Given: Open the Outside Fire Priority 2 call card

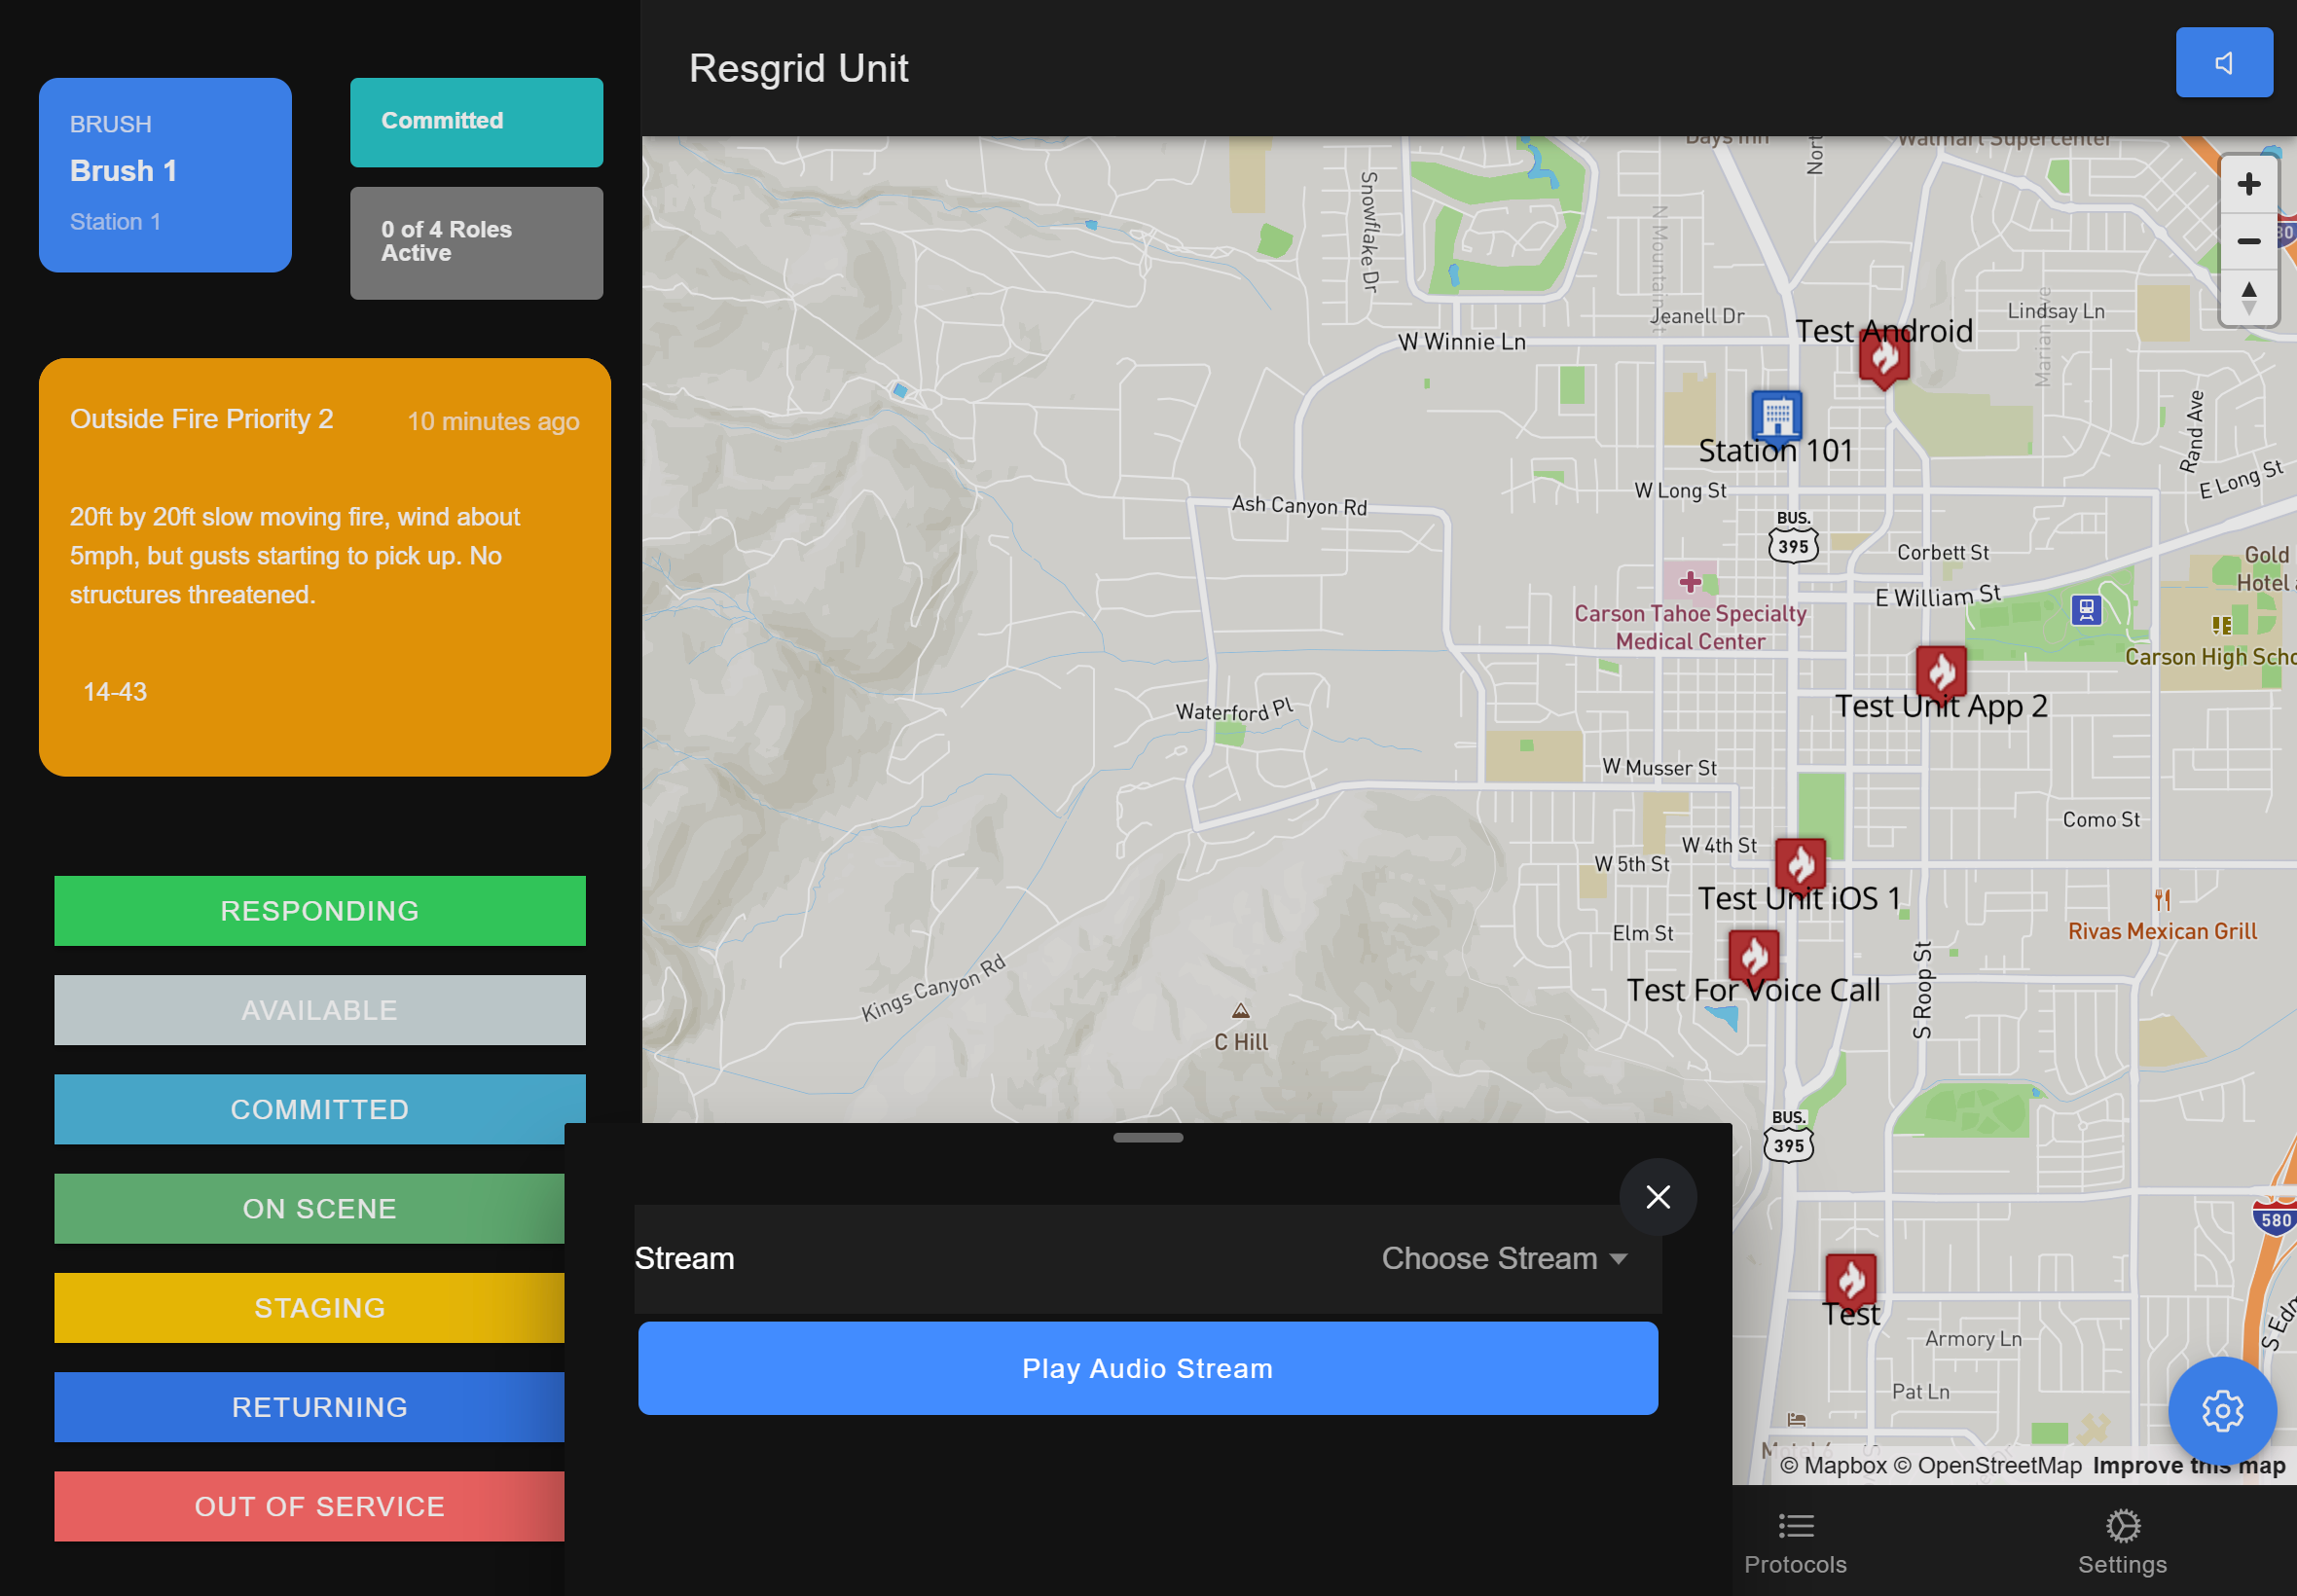Looking at the screenshot, I should click(324, 566).
